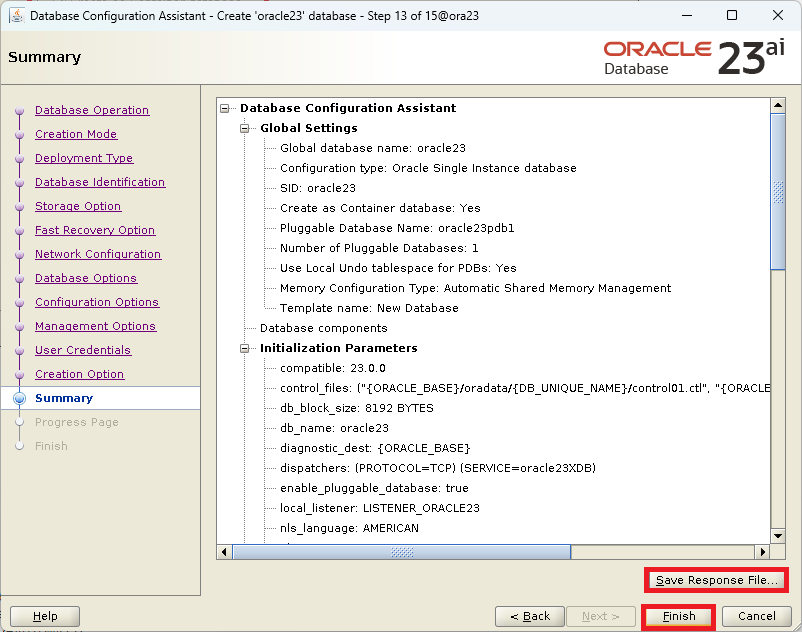Go to the Storage Option step
Viewport: 802px width, 632px height.
click(78, 206)
